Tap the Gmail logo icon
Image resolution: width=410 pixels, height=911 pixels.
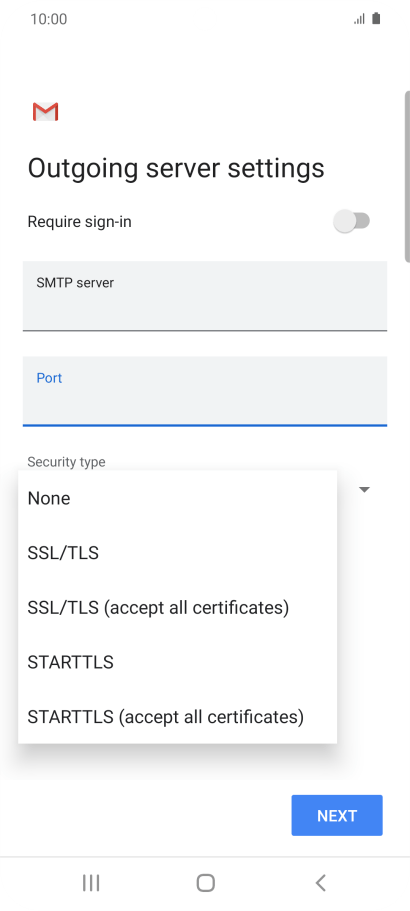(45, 112)
